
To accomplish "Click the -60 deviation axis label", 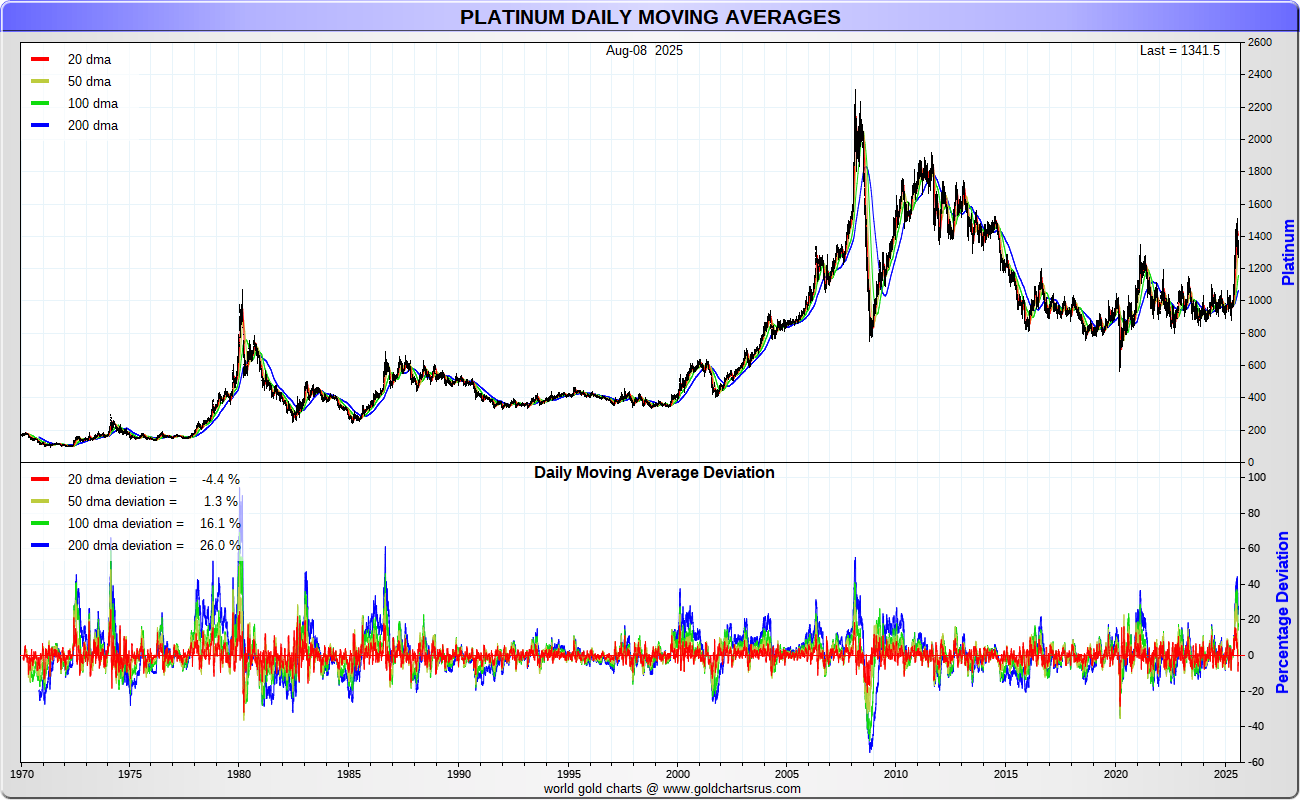I will point(1257,762).
